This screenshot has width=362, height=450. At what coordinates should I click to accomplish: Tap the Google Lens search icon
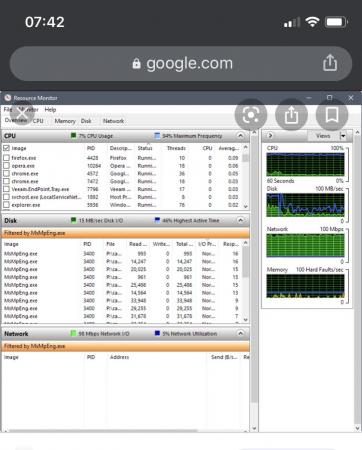(x=251, y=115)
